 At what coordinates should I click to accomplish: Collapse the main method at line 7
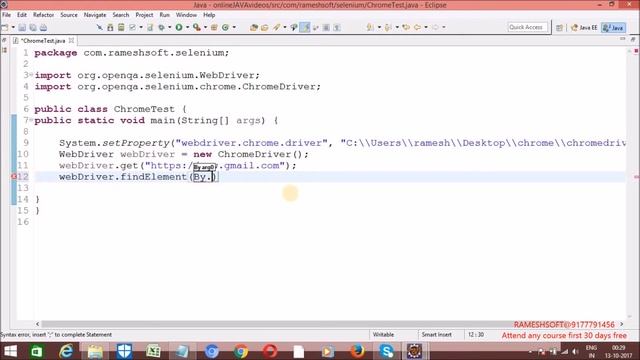[31, 120]
